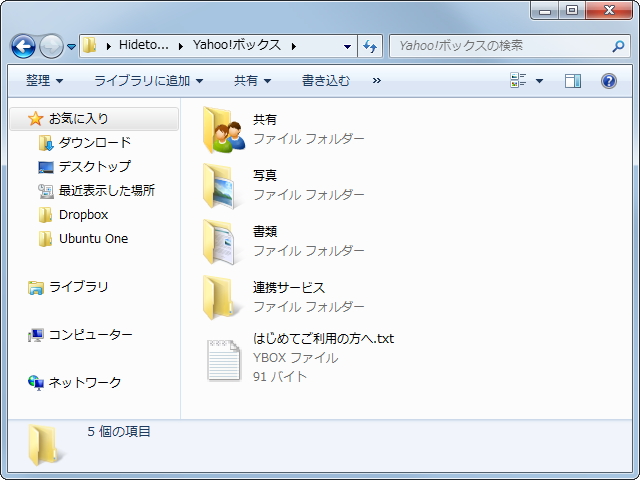Click the コンピューター icon
The height and width of the screenshot is (480, 640).
tap(36, 335)
